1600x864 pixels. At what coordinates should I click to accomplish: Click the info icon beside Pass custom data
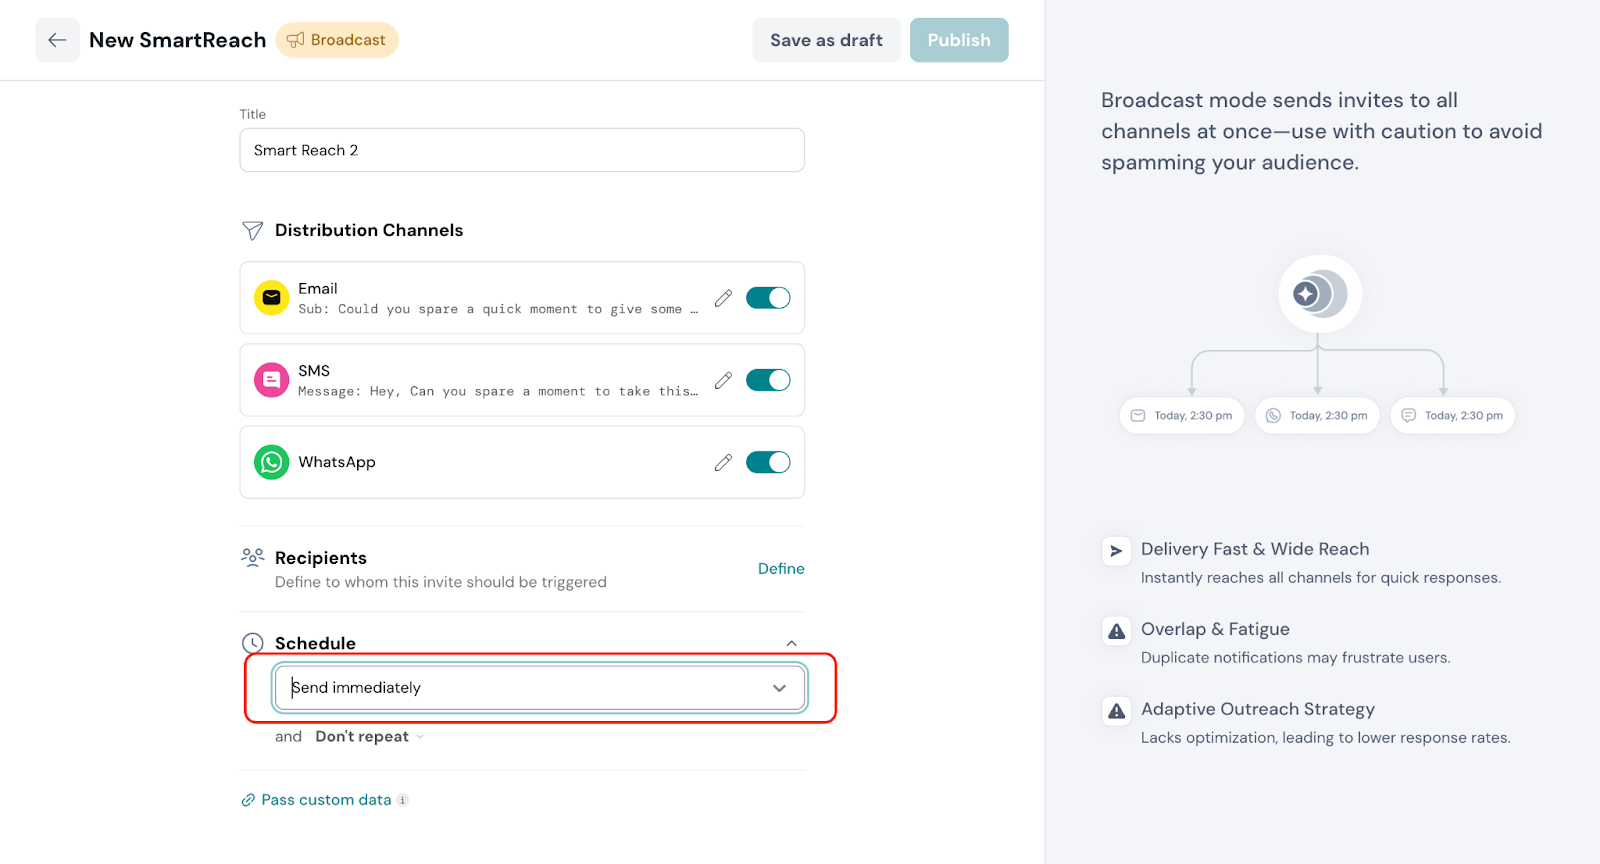click(x=403, y=800)
